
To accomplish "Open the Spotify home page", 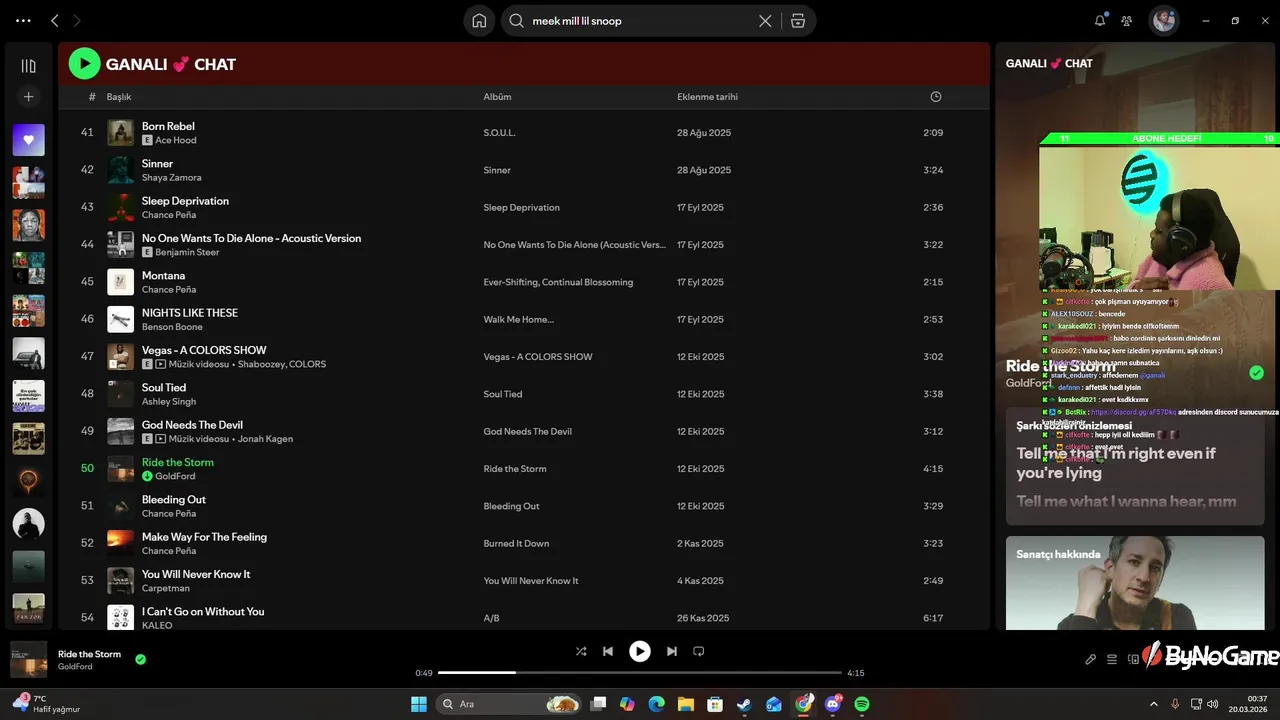I will pos(479,21).
